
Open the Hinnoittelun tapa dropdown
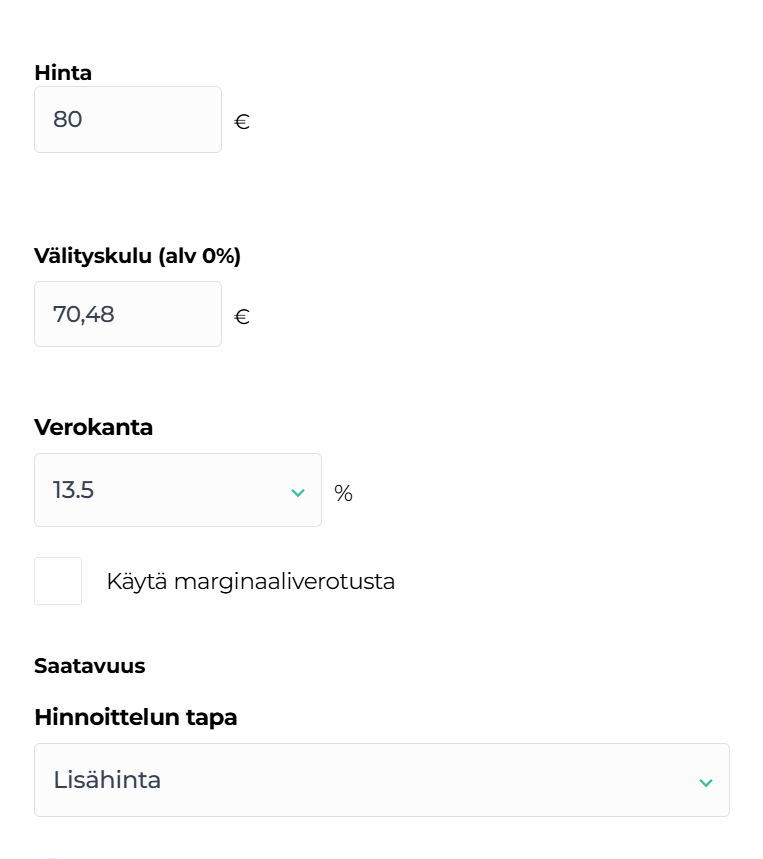coord(381,780)
